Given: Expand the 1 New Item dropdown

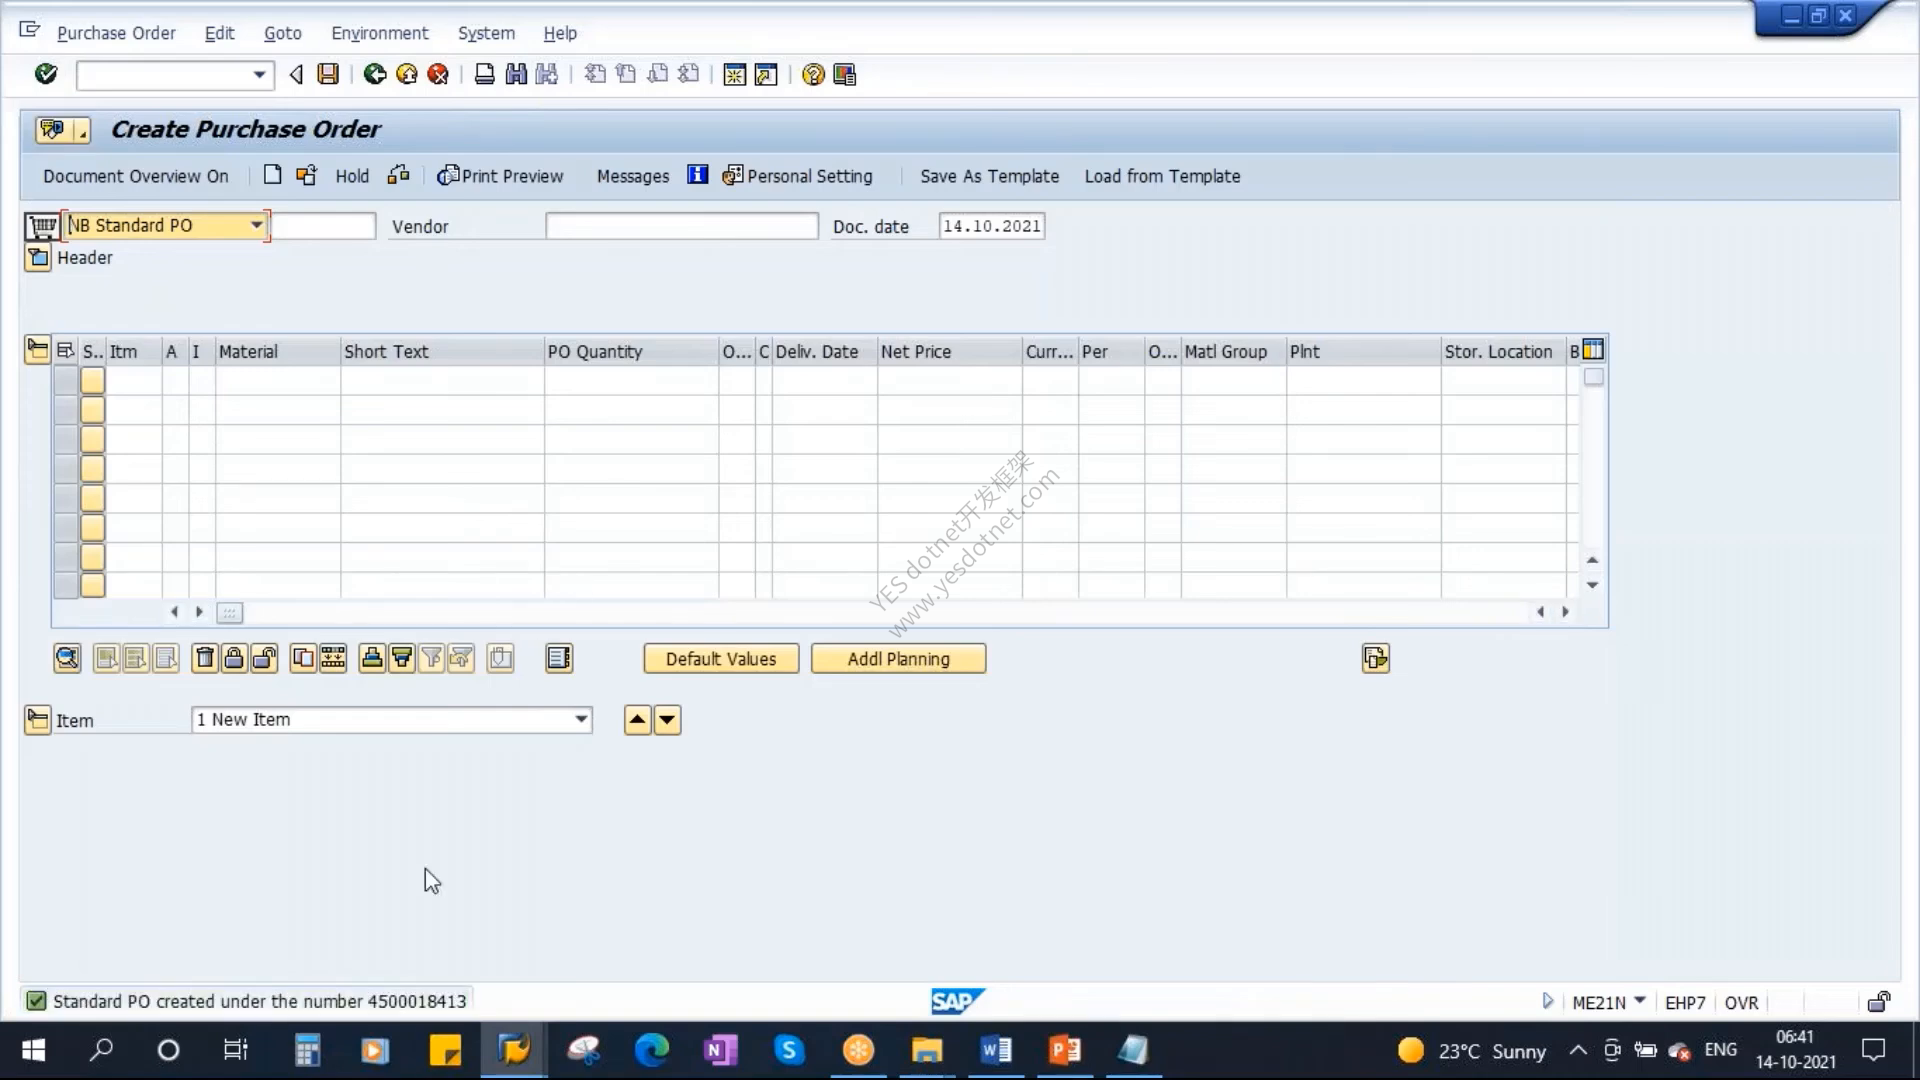Looking at the screenshot, I should pos(581,720).
